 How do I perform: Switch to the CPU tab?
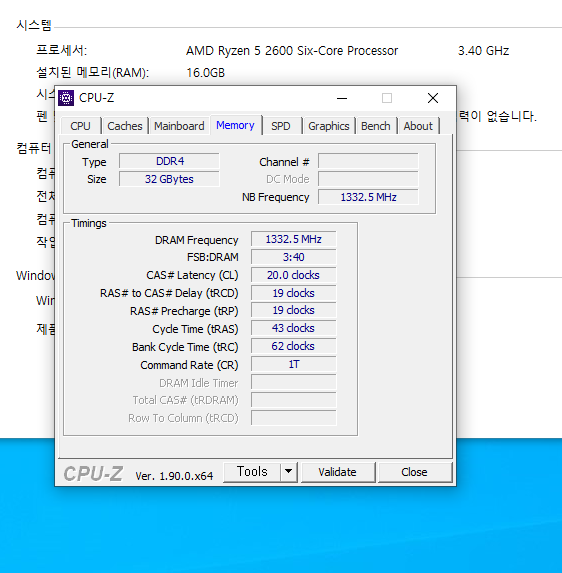80,126
